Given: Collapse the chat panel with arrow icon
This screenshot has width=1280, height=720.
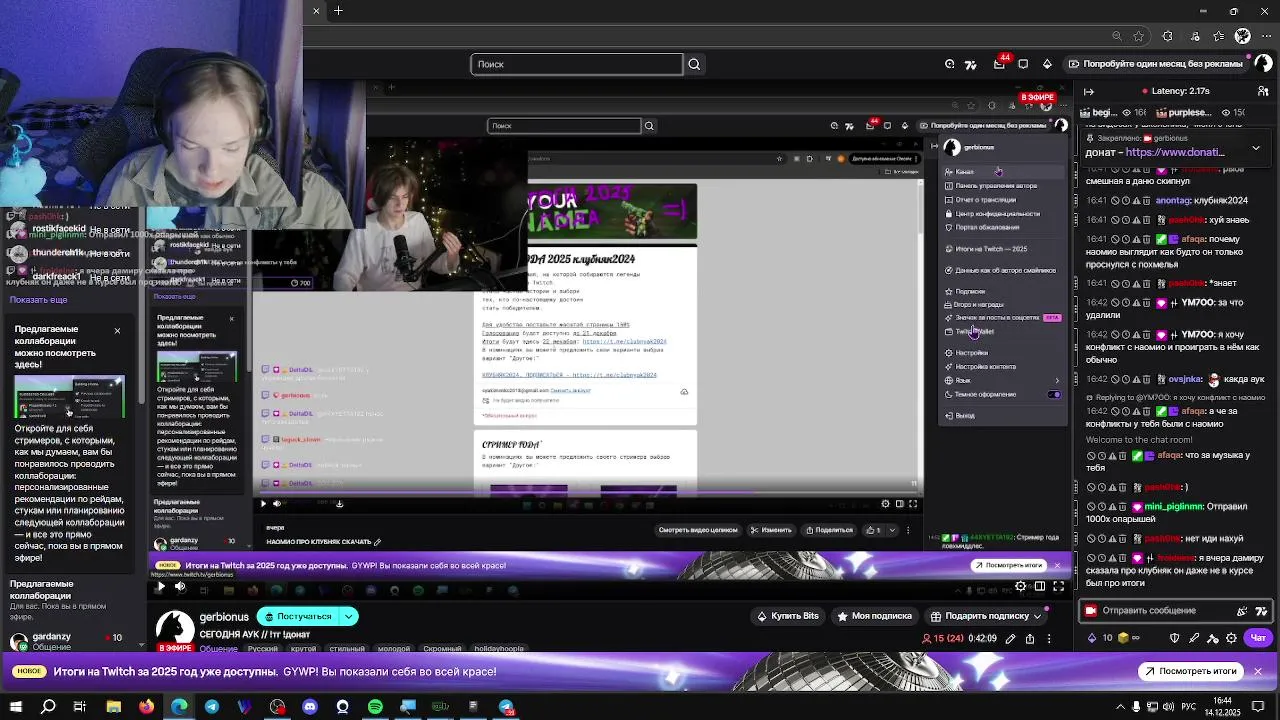Looking at the screenshot, I should [x=1089, y=91].
